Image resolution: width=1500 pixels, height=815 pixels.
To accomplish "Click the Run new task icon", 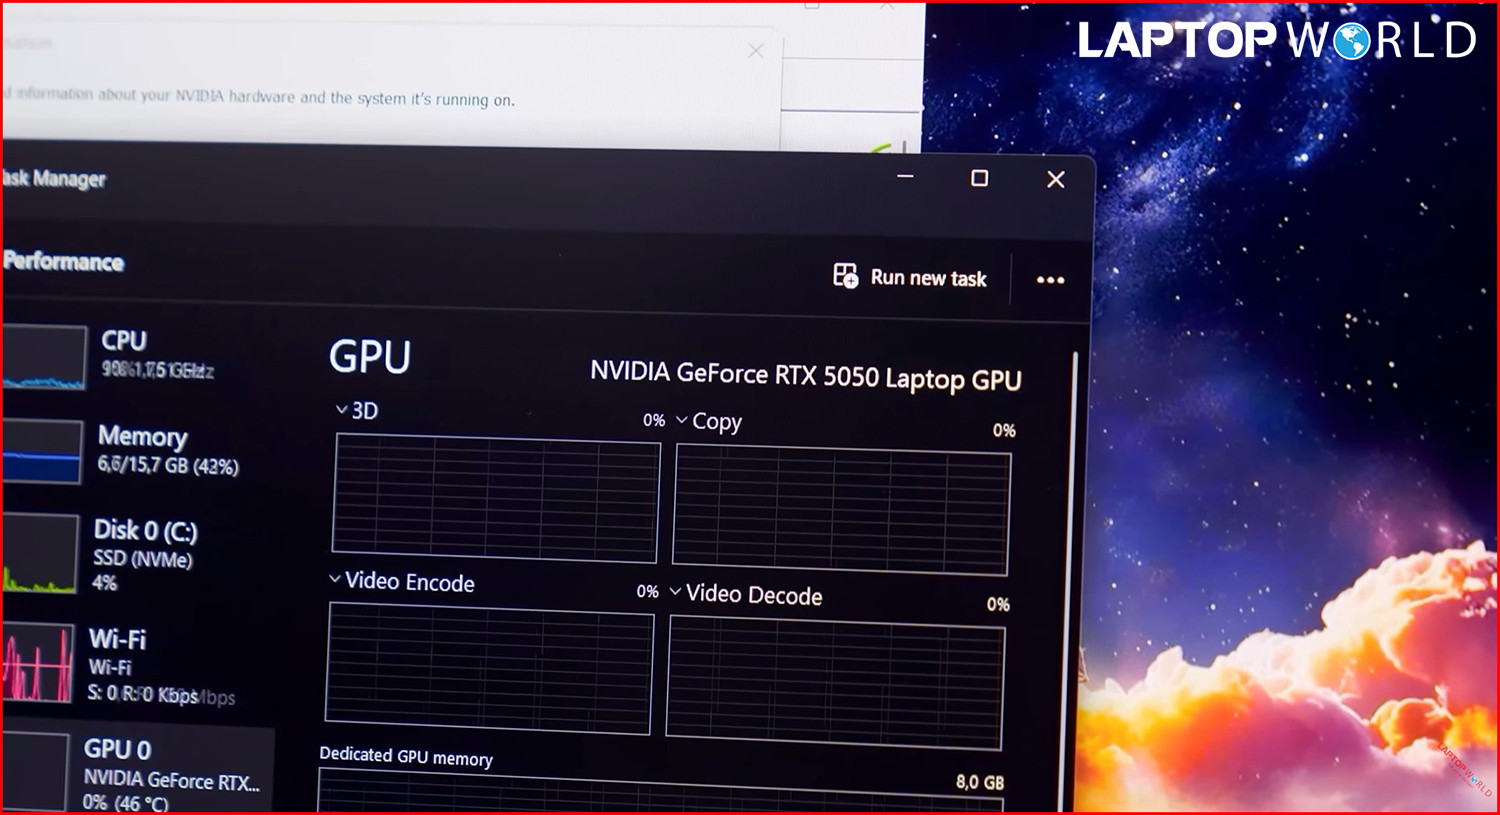I will pyautogui.click(x=845, y=276).
